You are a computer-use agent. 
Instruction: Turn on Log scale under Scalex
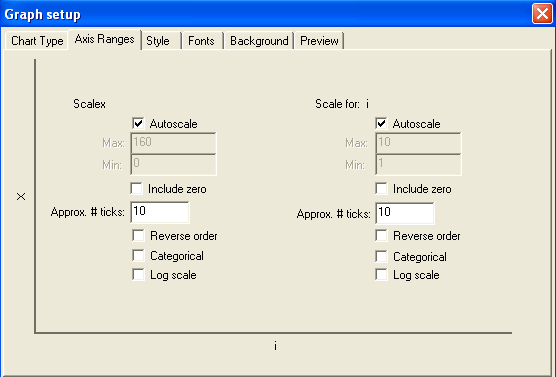click(x=138, y=275)
